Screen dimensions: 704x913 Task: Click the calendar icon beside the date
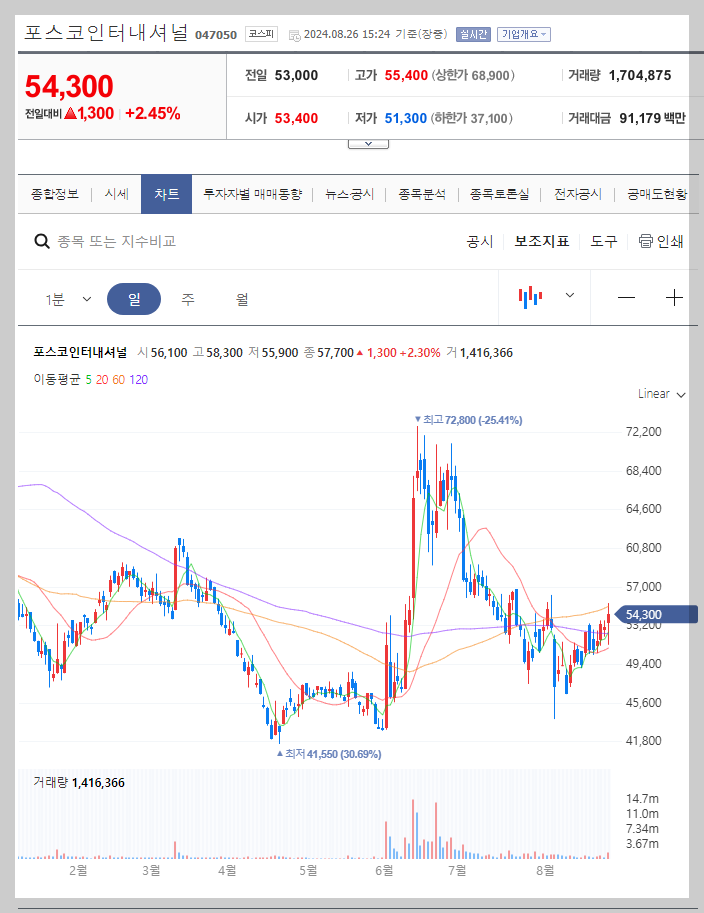(x=293, y=33)
